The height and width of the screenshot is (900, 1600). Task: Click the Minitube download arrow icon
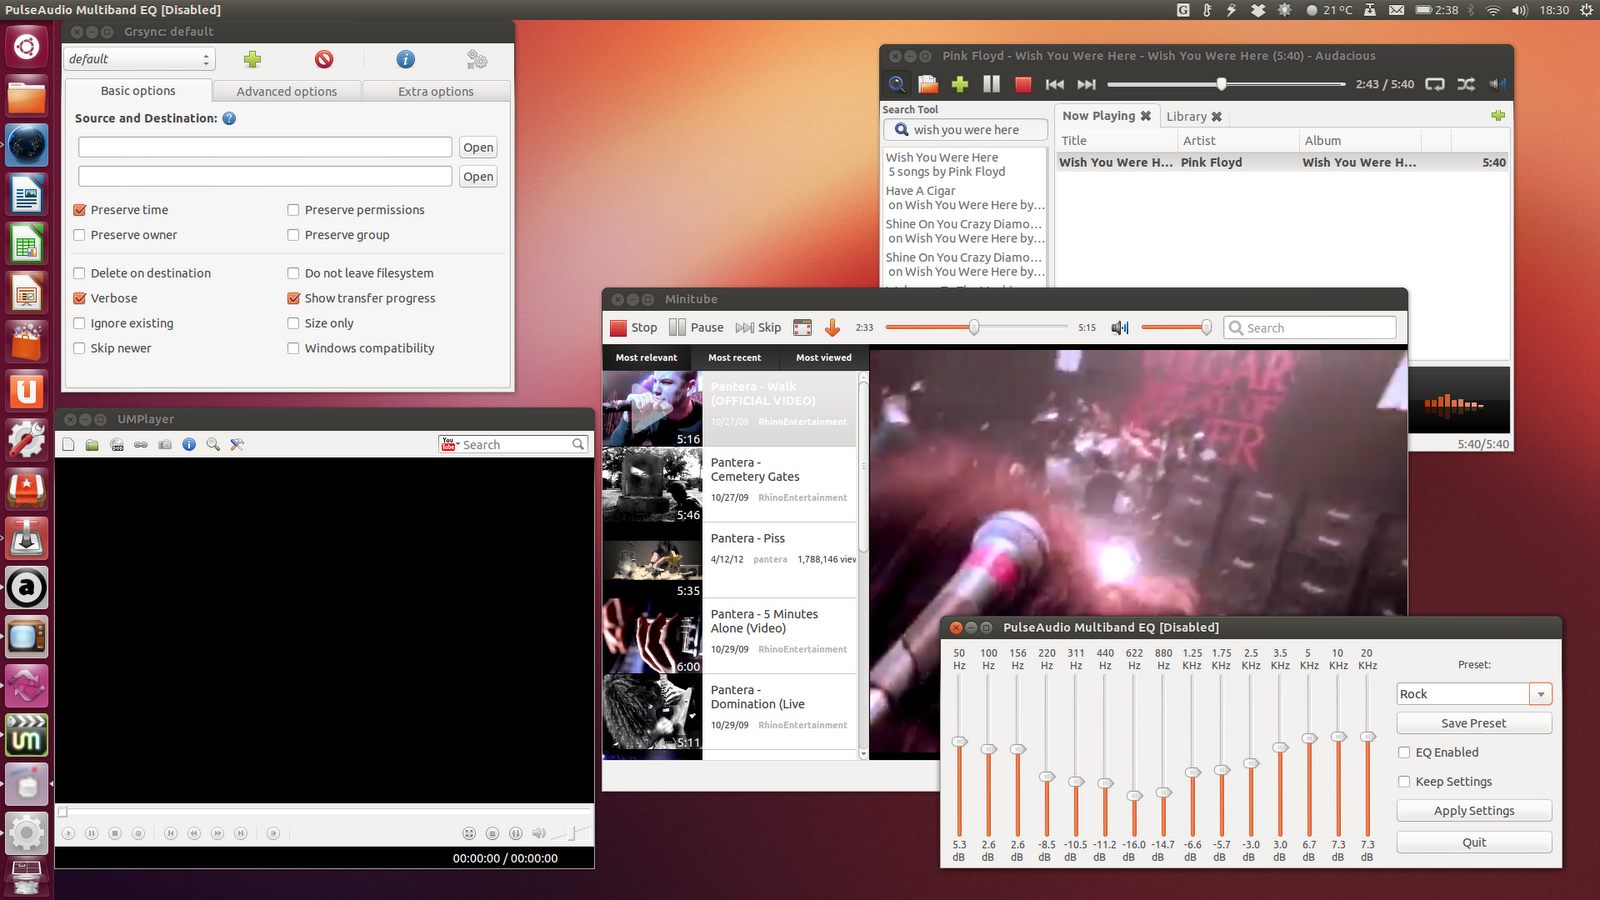click(832, 327)
